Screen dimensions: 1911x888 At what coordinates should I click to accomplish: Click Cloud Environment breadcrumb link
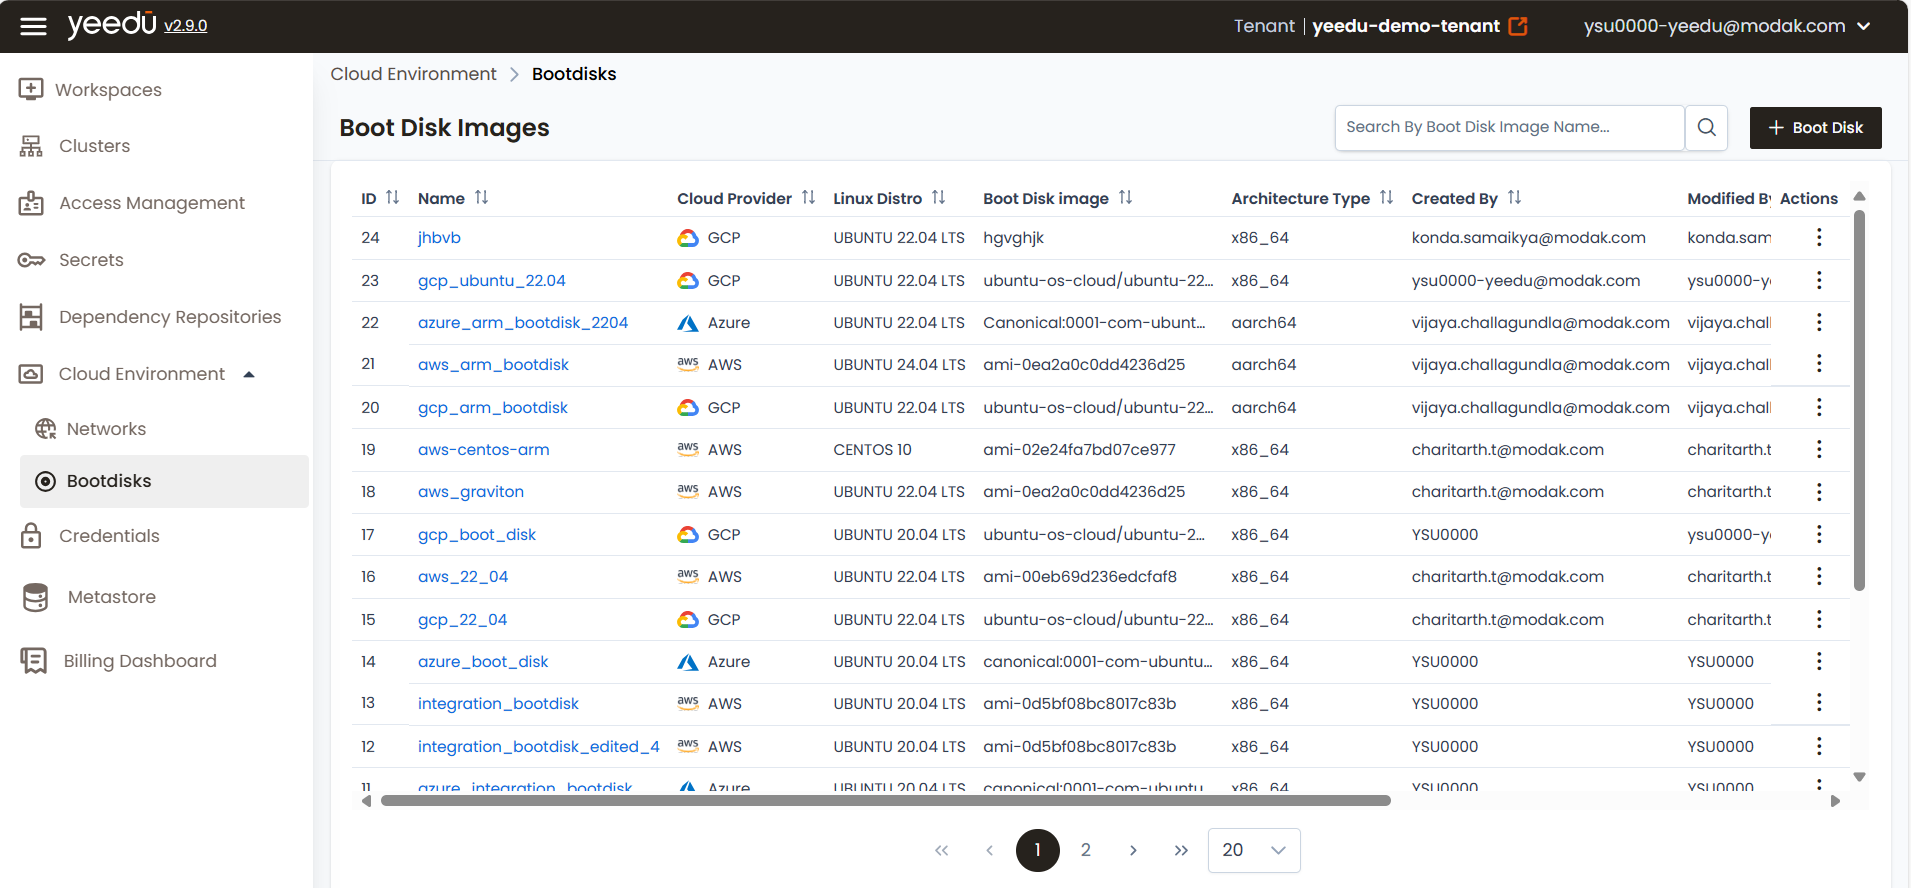coord(413,74)
